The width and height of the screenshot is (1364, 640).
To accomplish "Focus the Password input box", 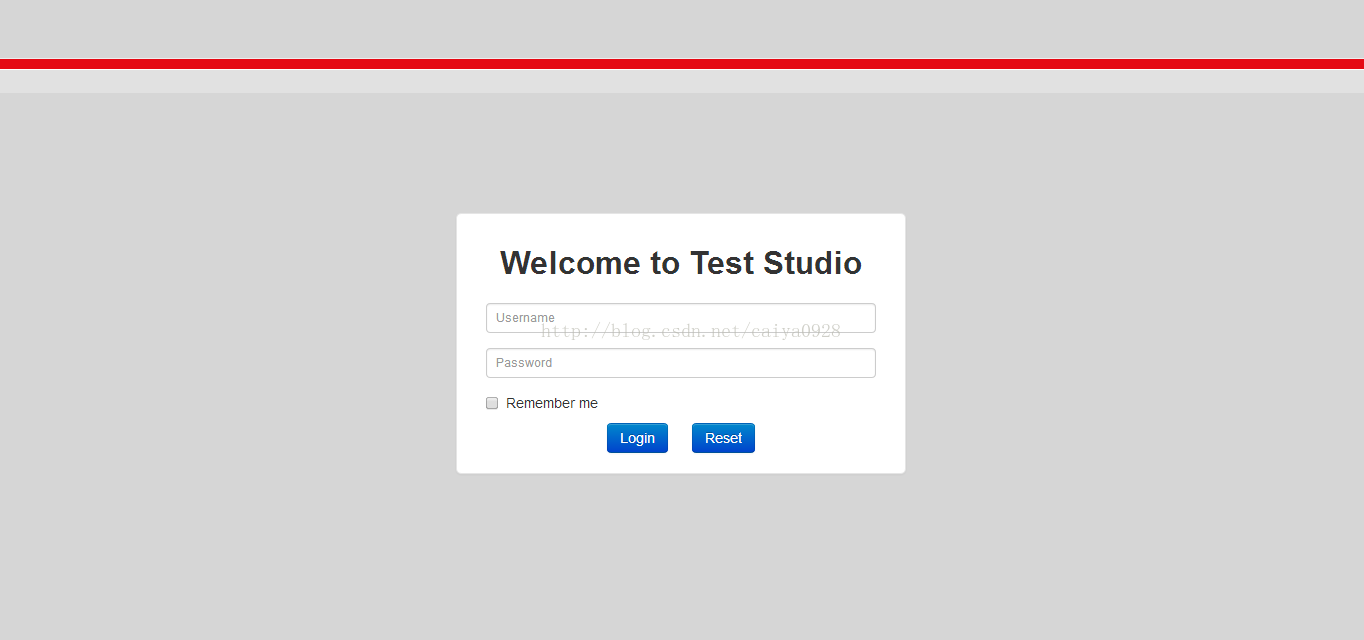I will tap(681, 363).
